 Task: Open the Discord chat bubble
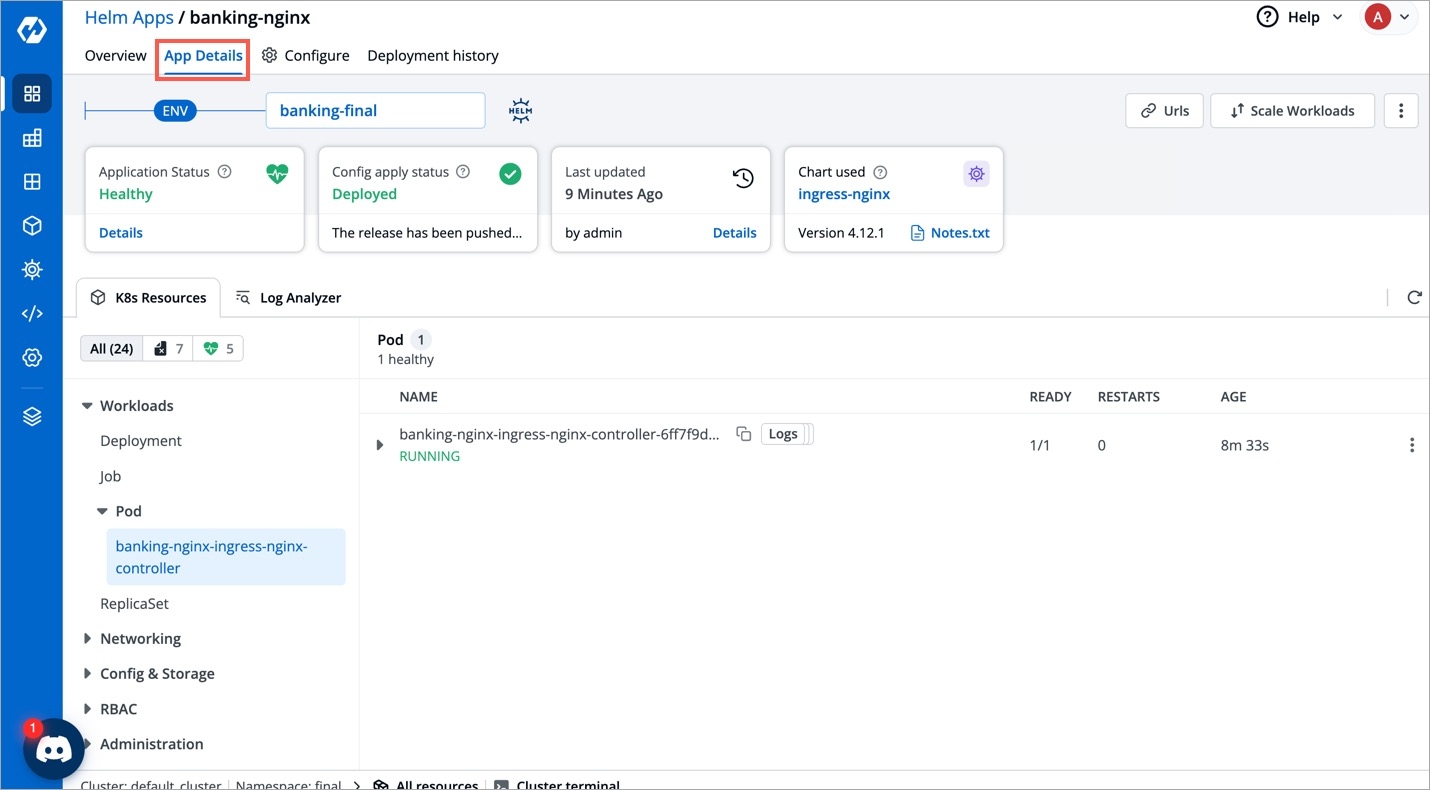[x=53, y=749]
